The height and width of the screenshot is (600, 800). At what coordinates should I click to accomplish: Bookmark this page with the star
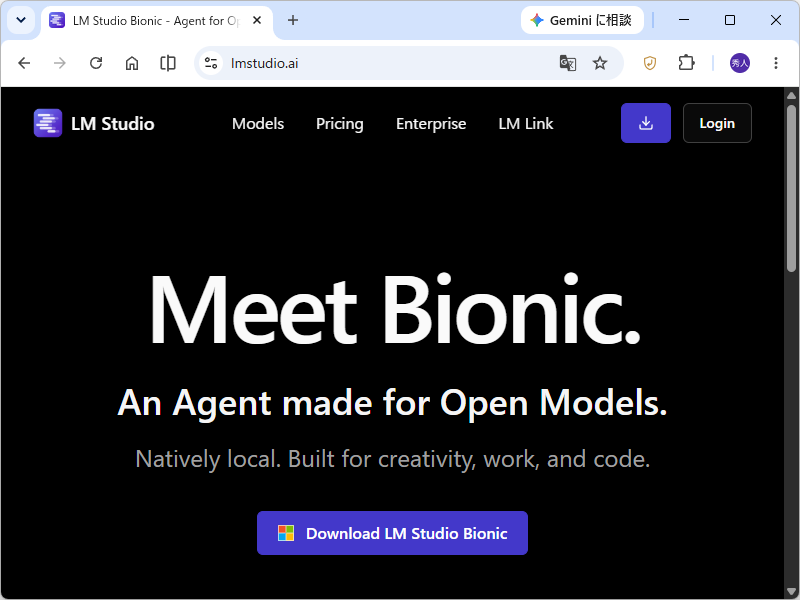[600, 63]
